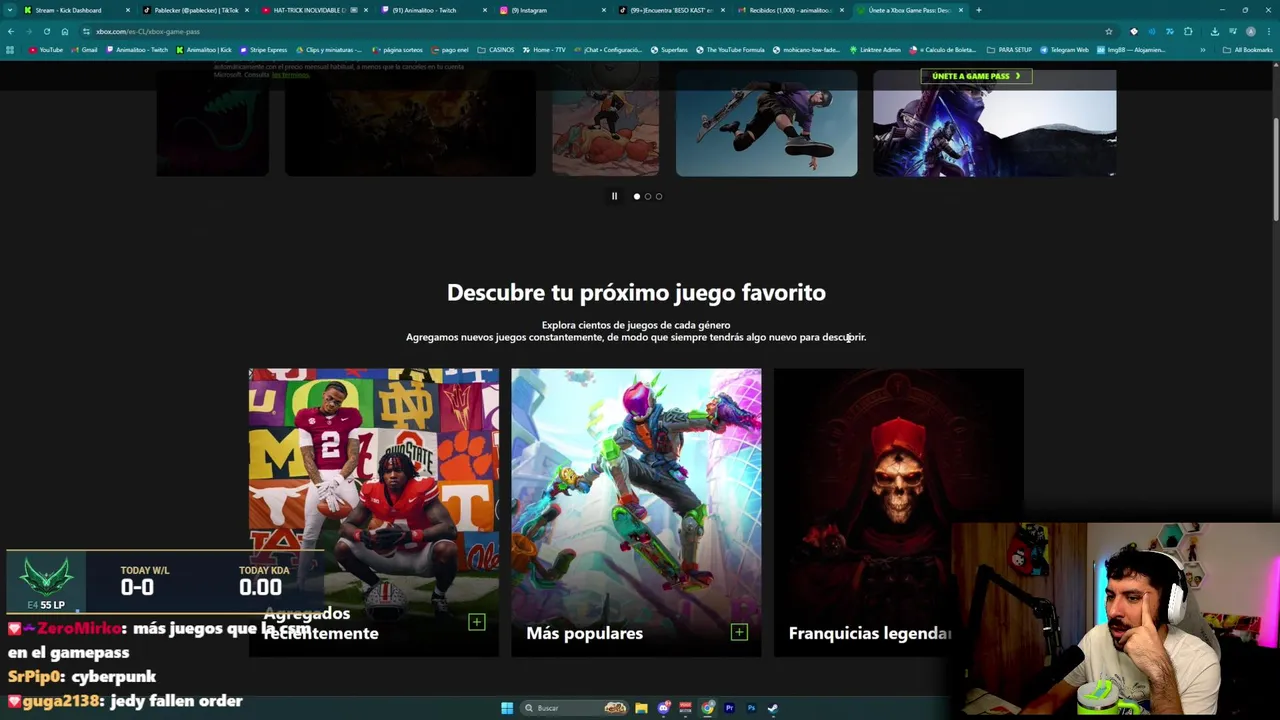Screen dimensions: 1280x720
Task: Open the Animalitoo - Twitch bookmark
Action: point(138,50)
